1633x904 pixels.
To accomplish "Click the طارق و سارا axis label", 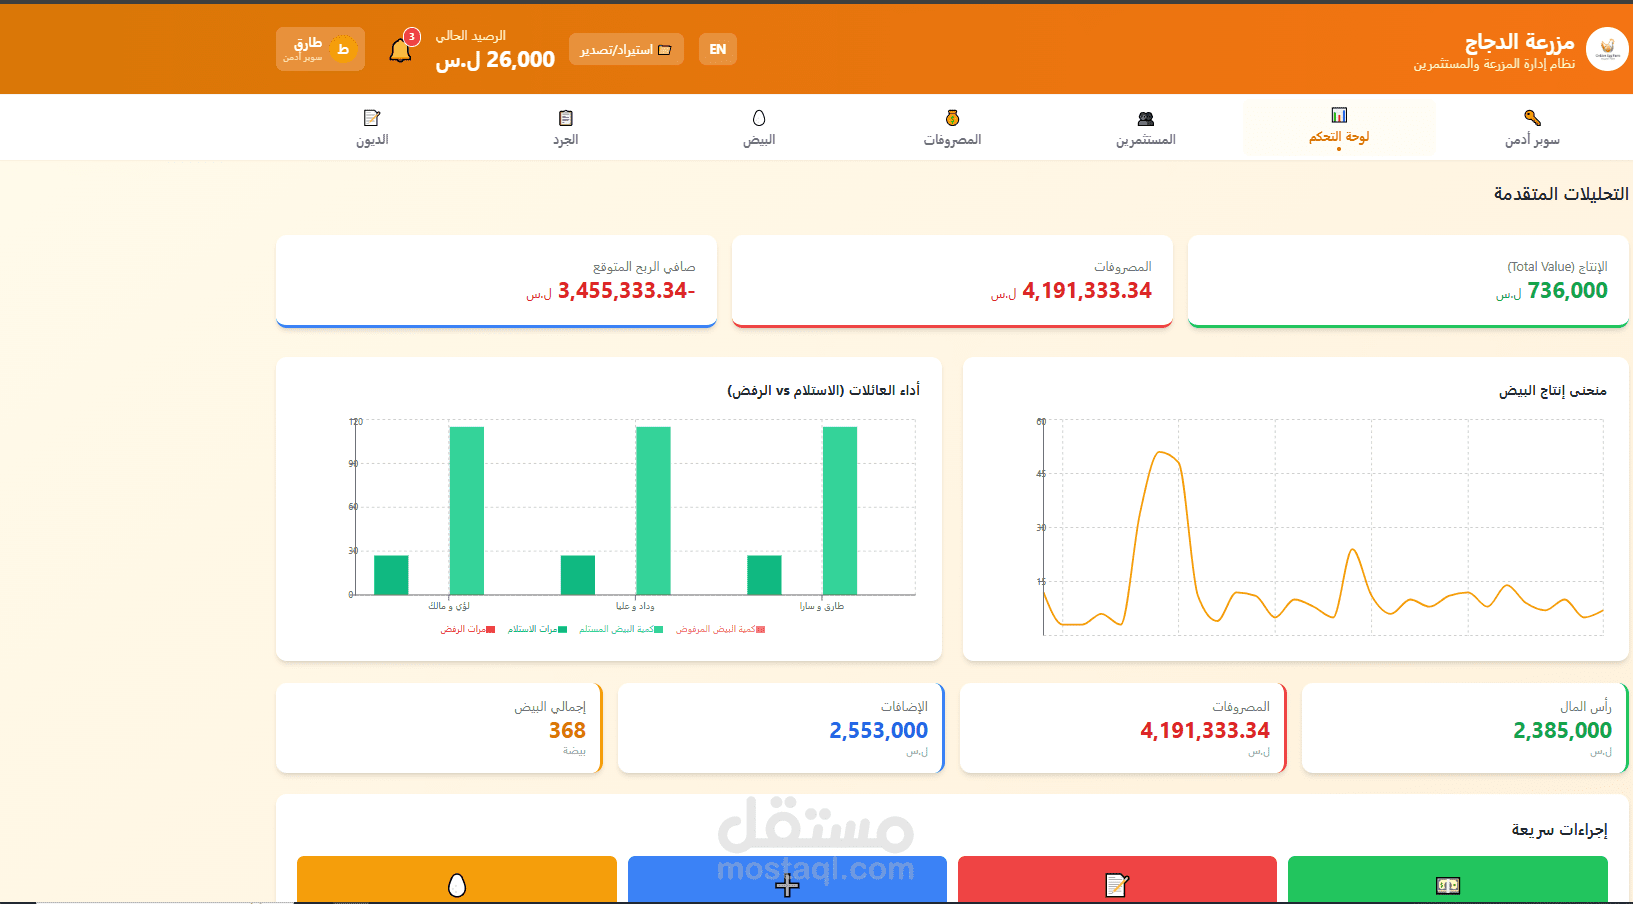I will (822, 606).
